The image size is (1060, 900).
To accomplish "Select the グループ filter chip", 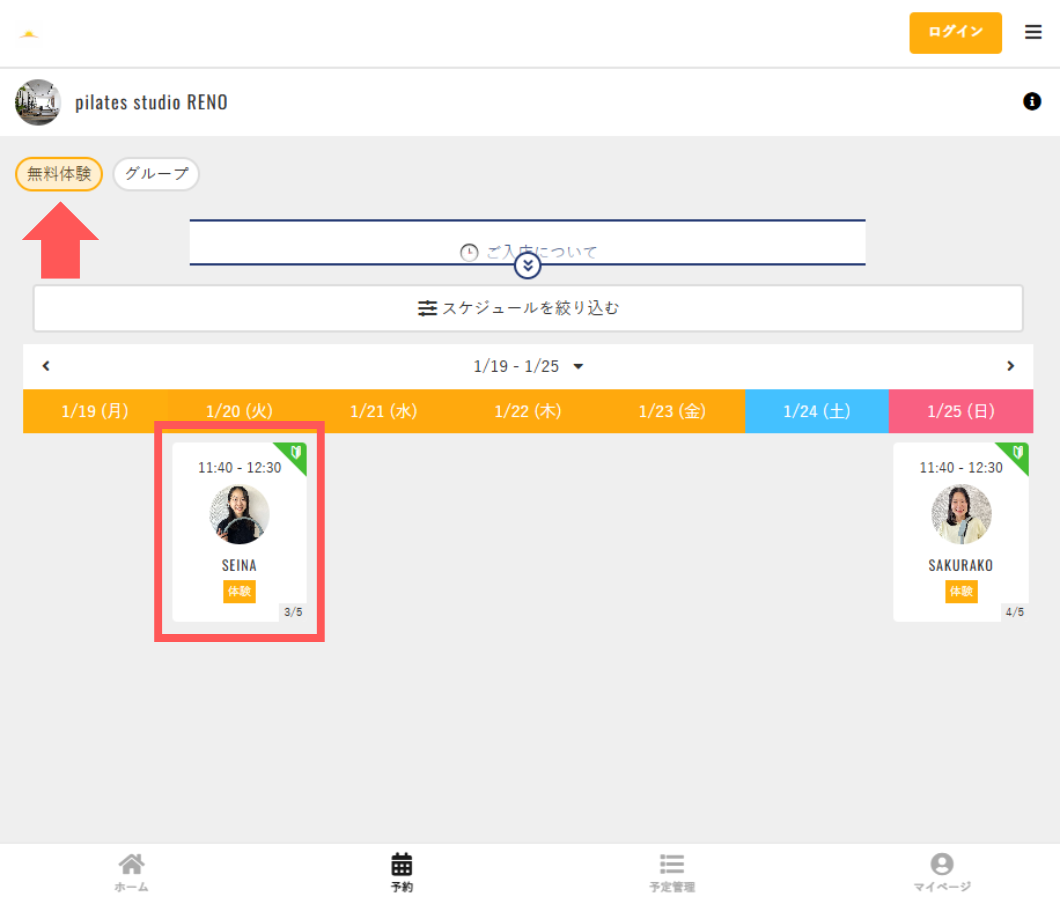I will tap(156, 174).
